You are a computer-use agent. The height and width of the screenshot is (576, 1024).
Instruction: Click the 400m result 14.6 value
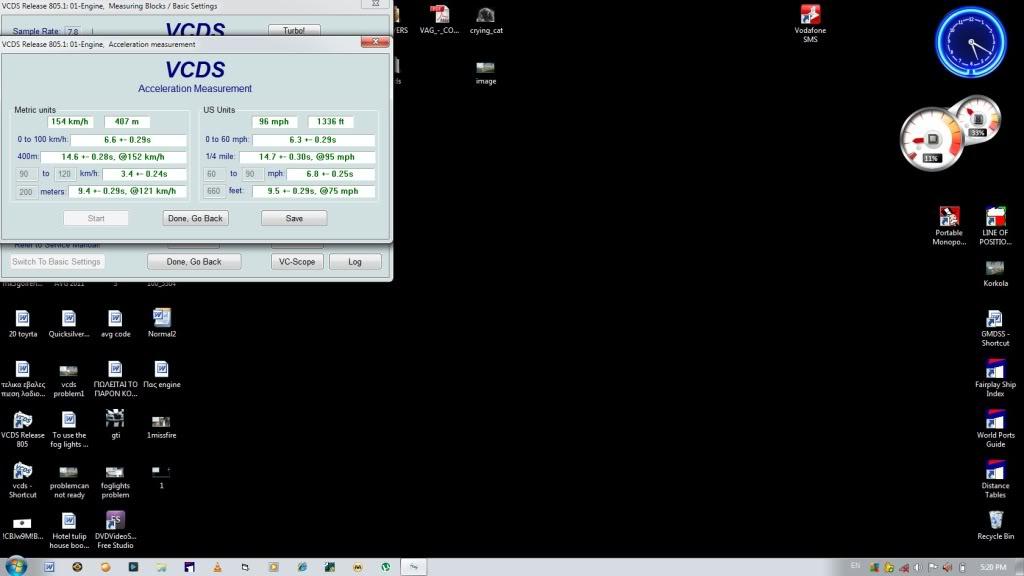tap(113, 157)
